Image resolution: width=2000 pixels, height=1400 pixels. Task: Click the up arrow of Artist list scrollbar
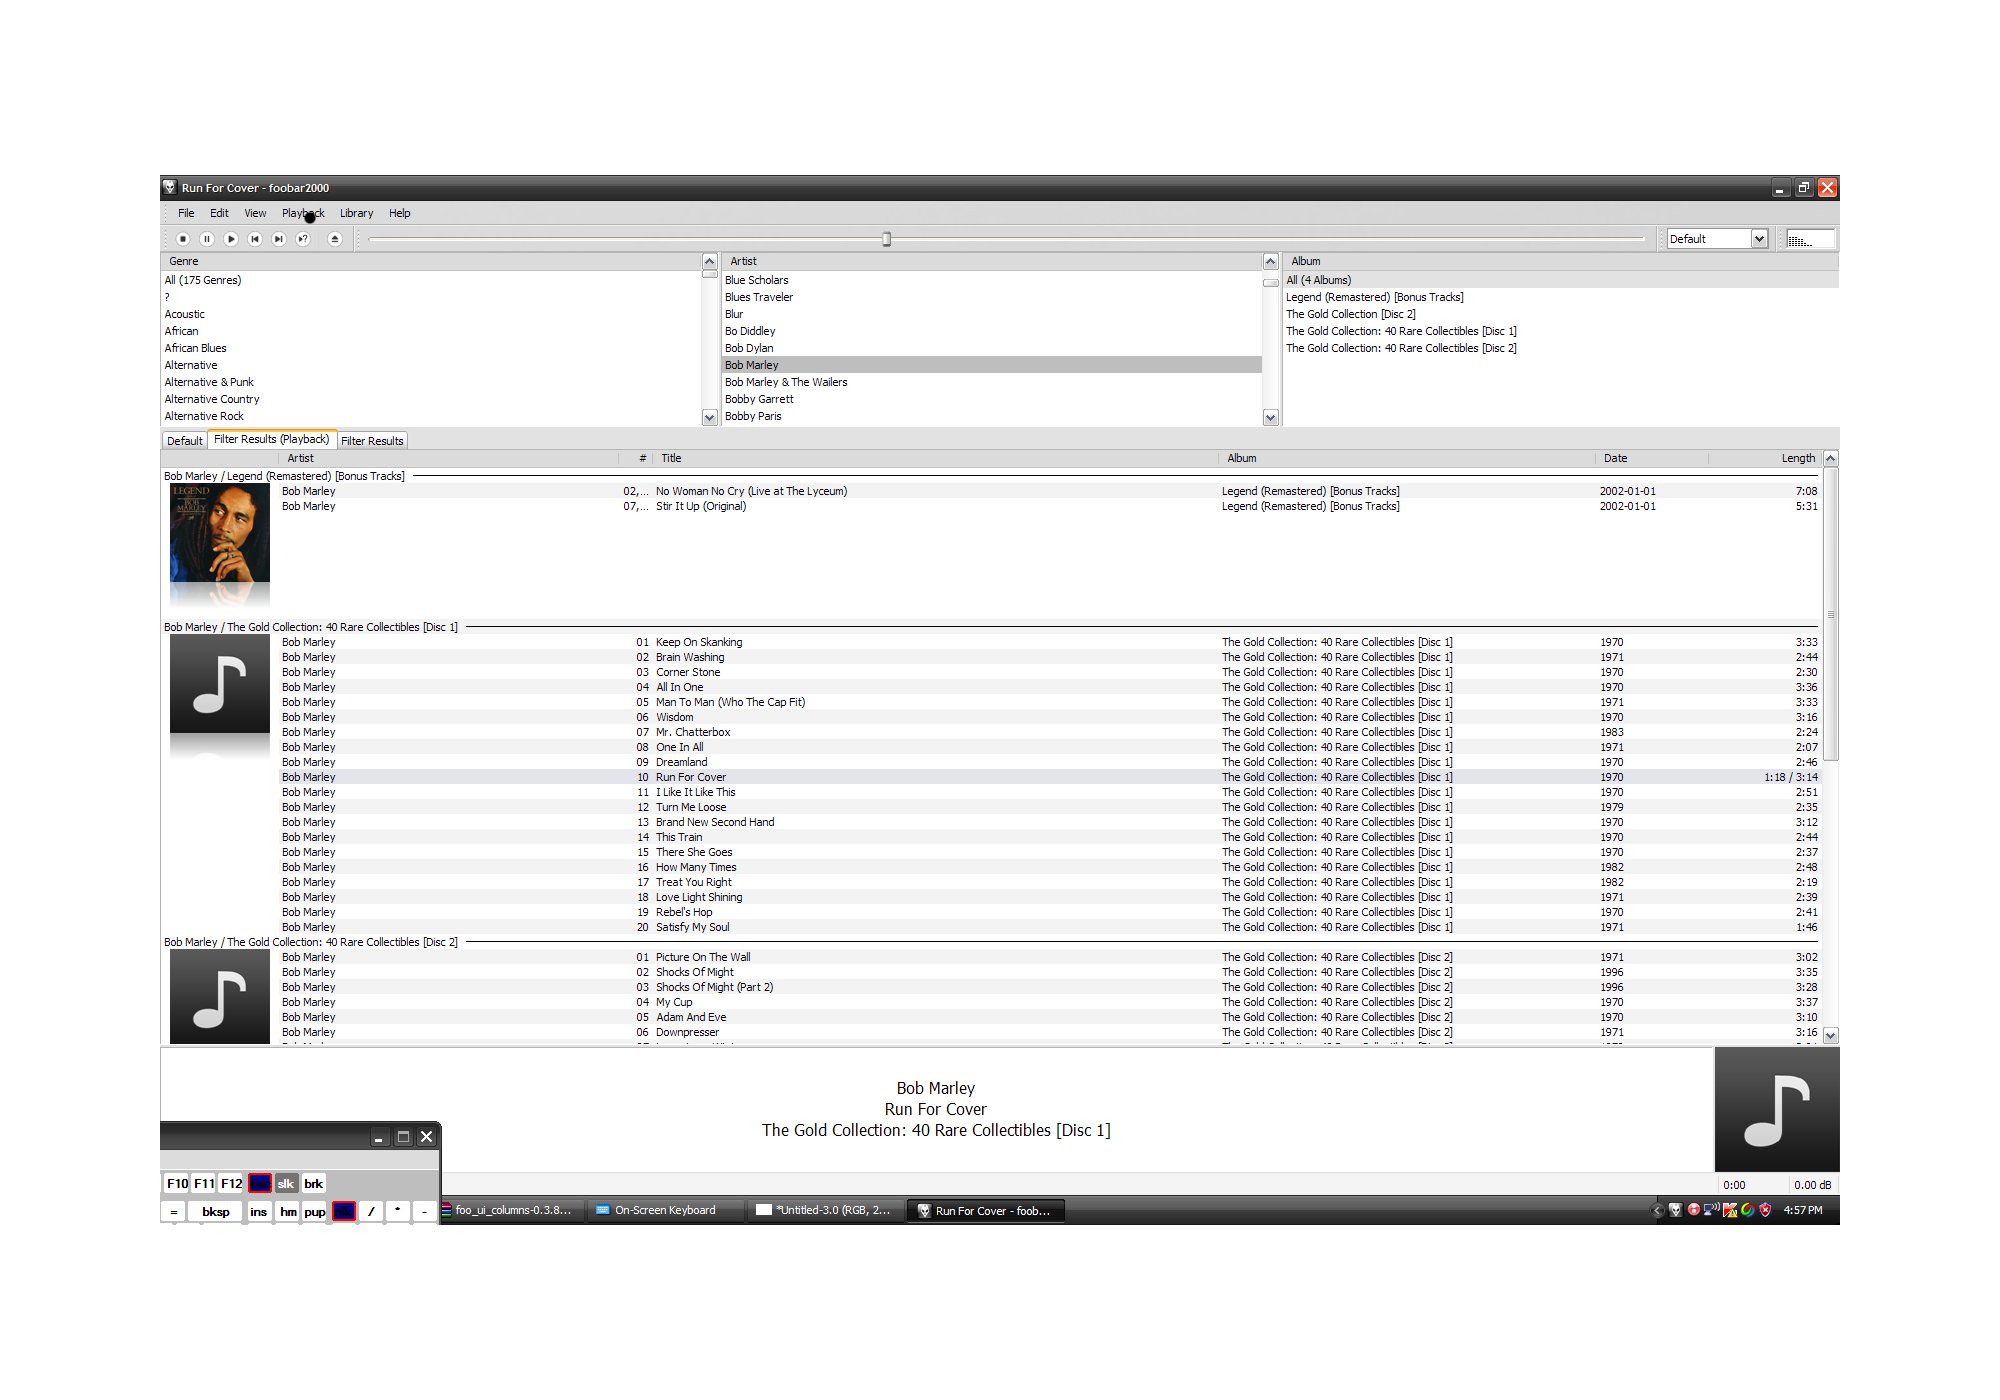[1271, 261]
